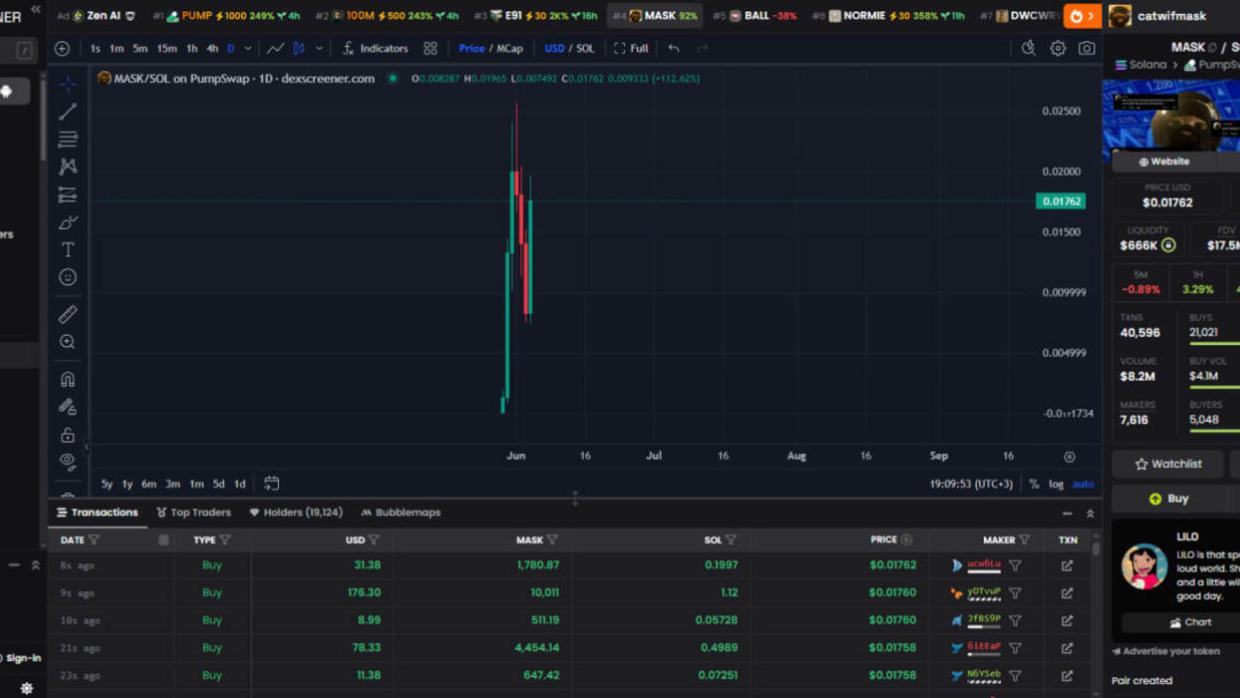Click the candlestick chart style icon
This screenshot has height=698, width=1240.
(299, 48)
